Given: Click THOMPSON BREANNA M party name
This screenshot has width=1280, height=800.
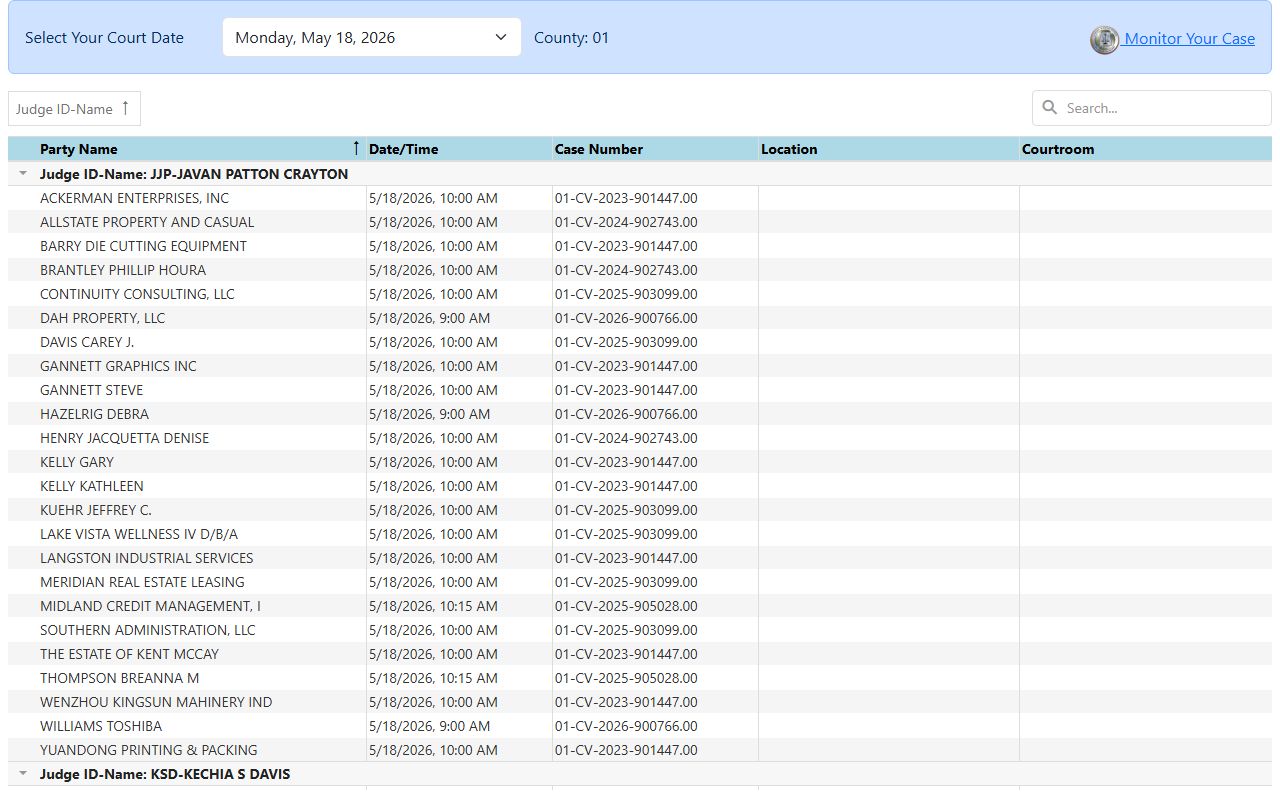Looking at the screenshot, I should point(120,678).
